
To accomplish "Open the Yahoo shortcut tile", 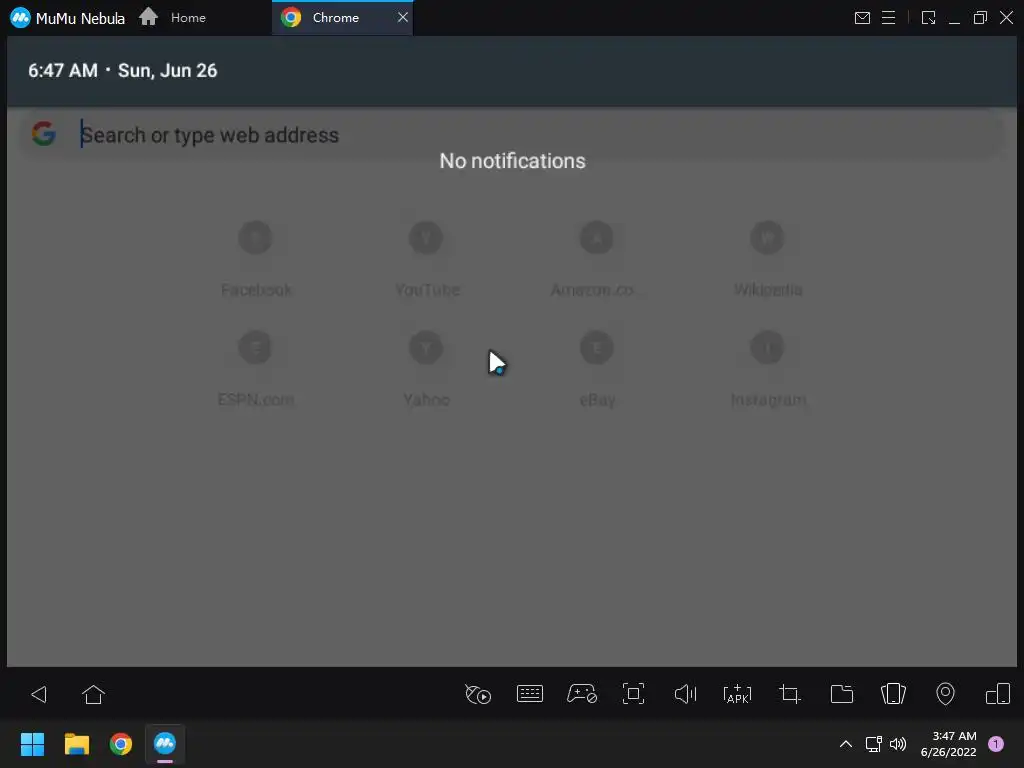I will pyautogui.click(x=426, y=370).
